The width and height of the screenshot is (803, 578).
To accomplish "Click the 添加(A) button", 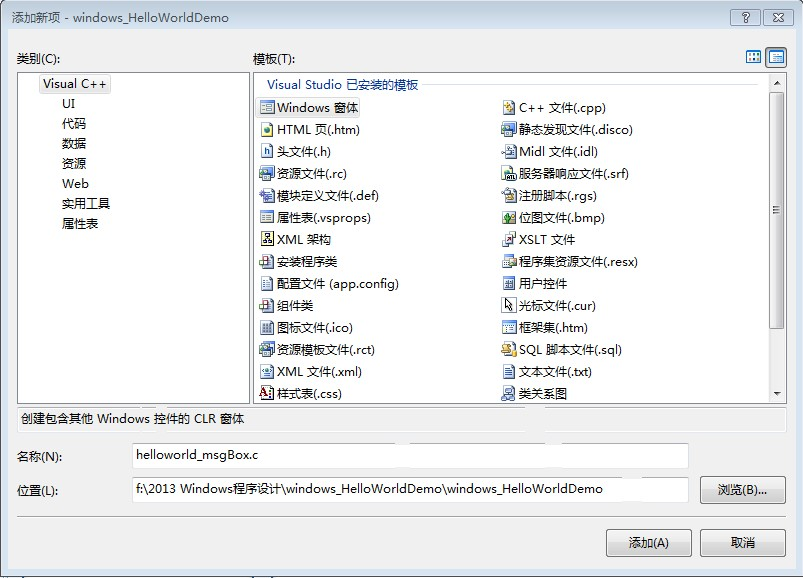I will (x=648, y=543).
